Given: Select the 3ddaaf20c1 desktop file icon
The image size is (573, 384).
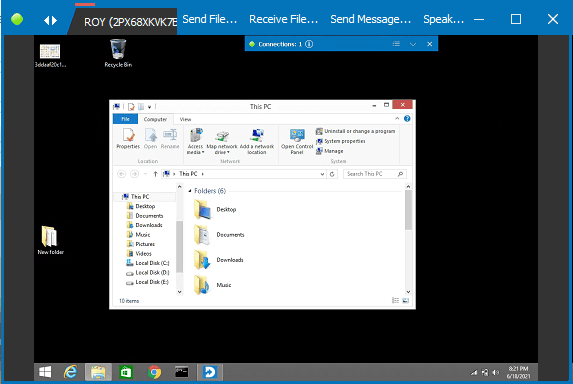Looking at the screenshot, I should pyautogui.click(x=50, y=55).
